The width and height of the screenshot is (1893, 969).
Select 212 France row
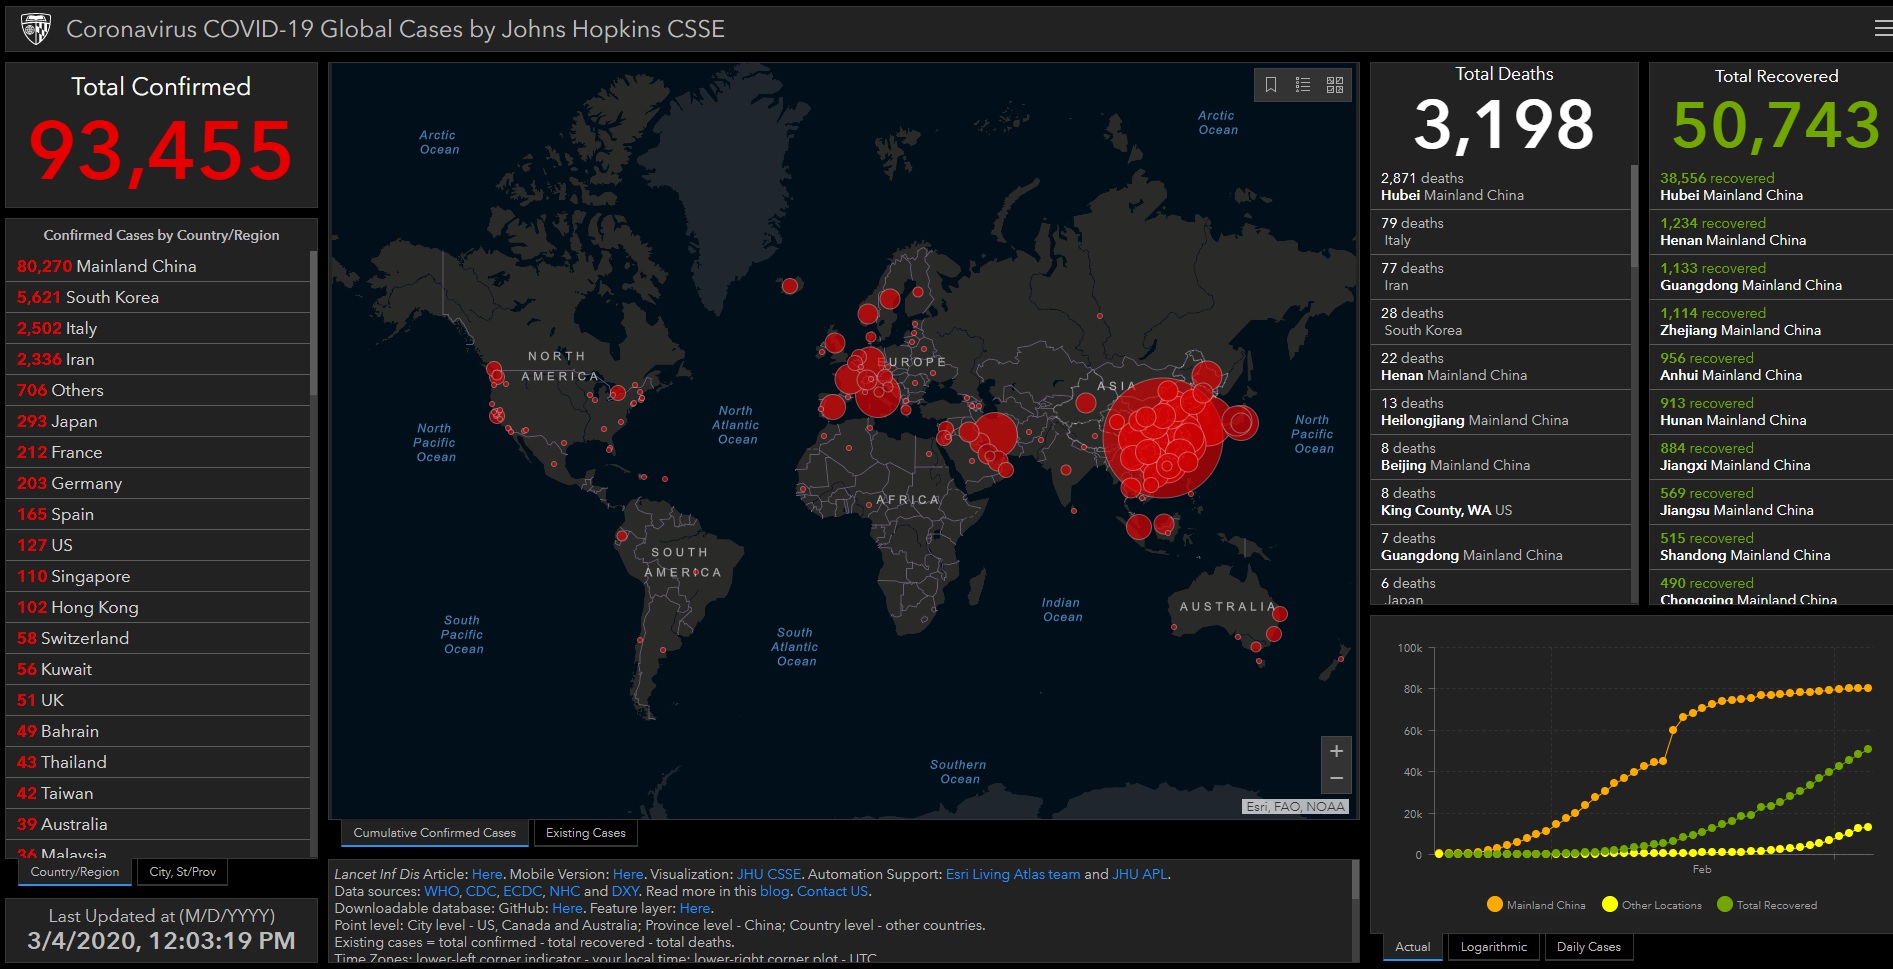point(158,452)
